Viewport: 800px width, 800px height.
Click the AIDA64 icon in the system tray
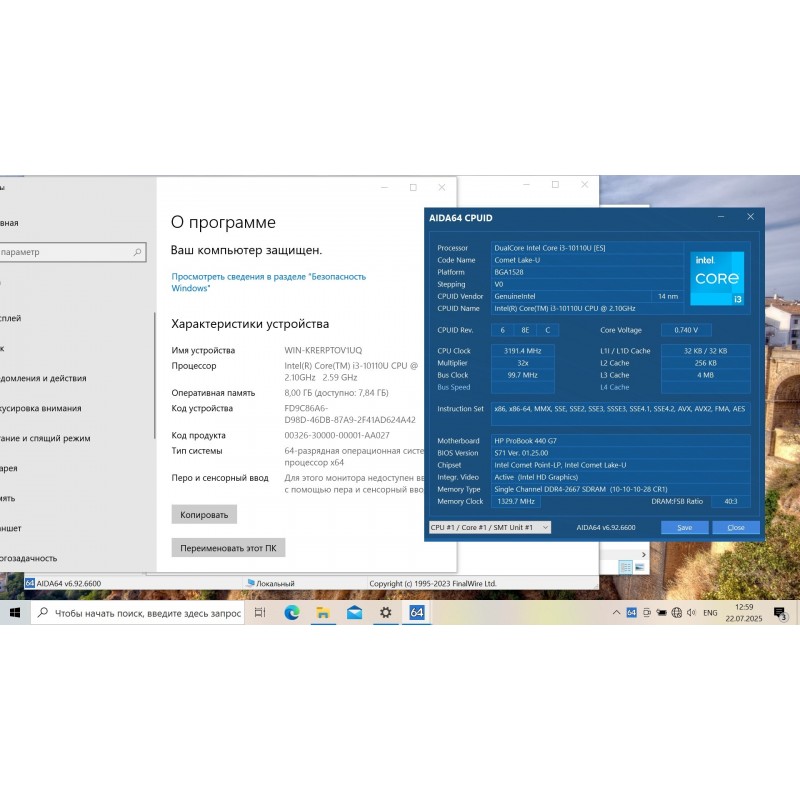632,613
